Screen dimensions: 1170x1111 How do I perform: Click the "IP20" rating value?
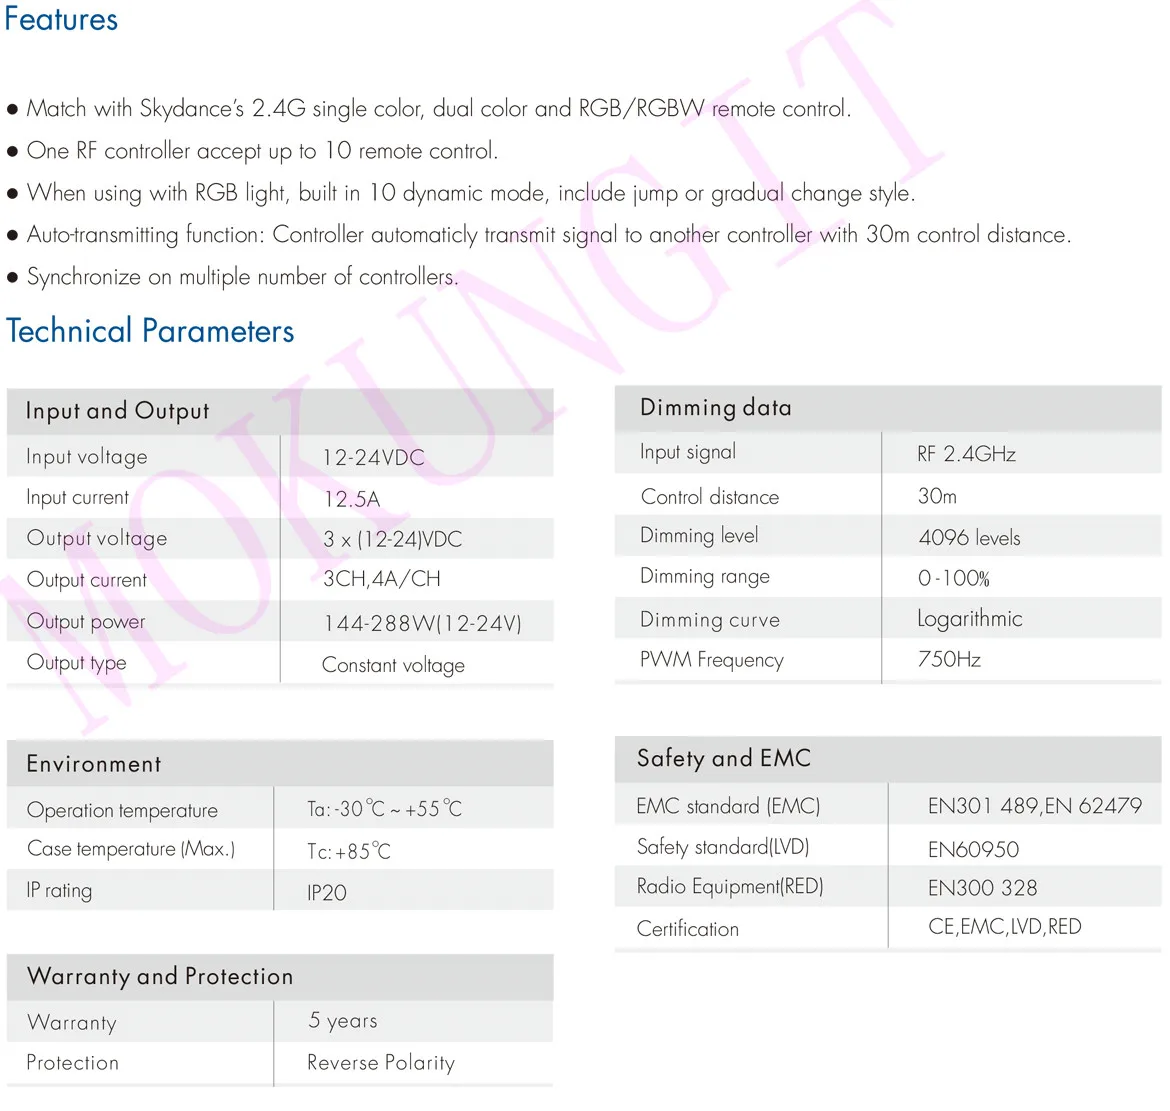[x=327, y=892]
